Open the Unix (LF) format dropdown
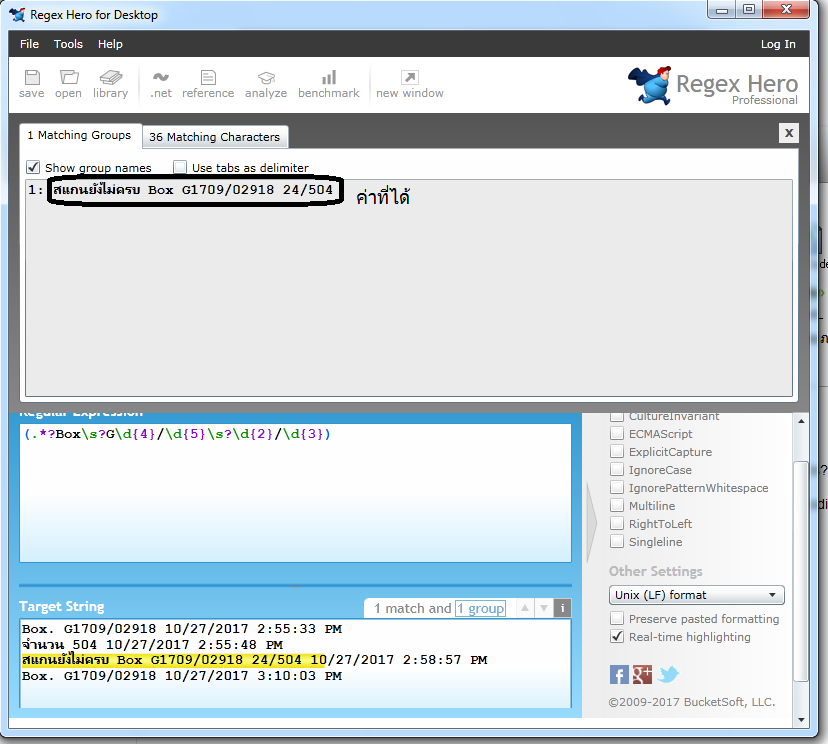 click(x=697, y=595)
